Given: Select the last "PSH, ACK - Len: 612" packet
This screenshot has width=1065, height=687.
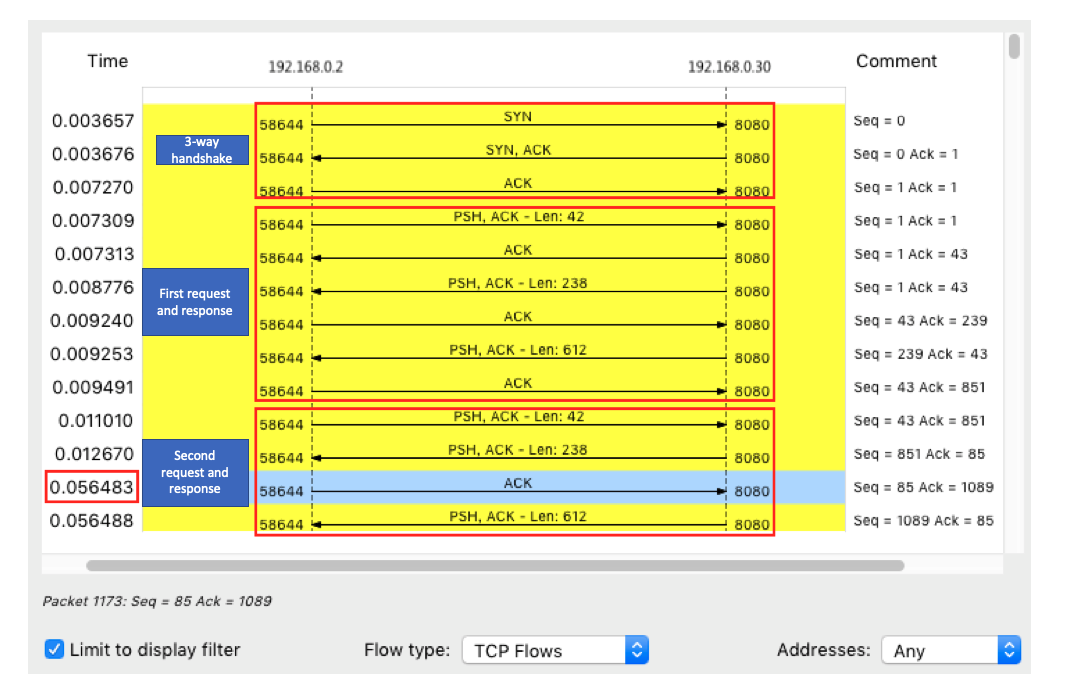Looking at the screenshot, I should point(517,522).
